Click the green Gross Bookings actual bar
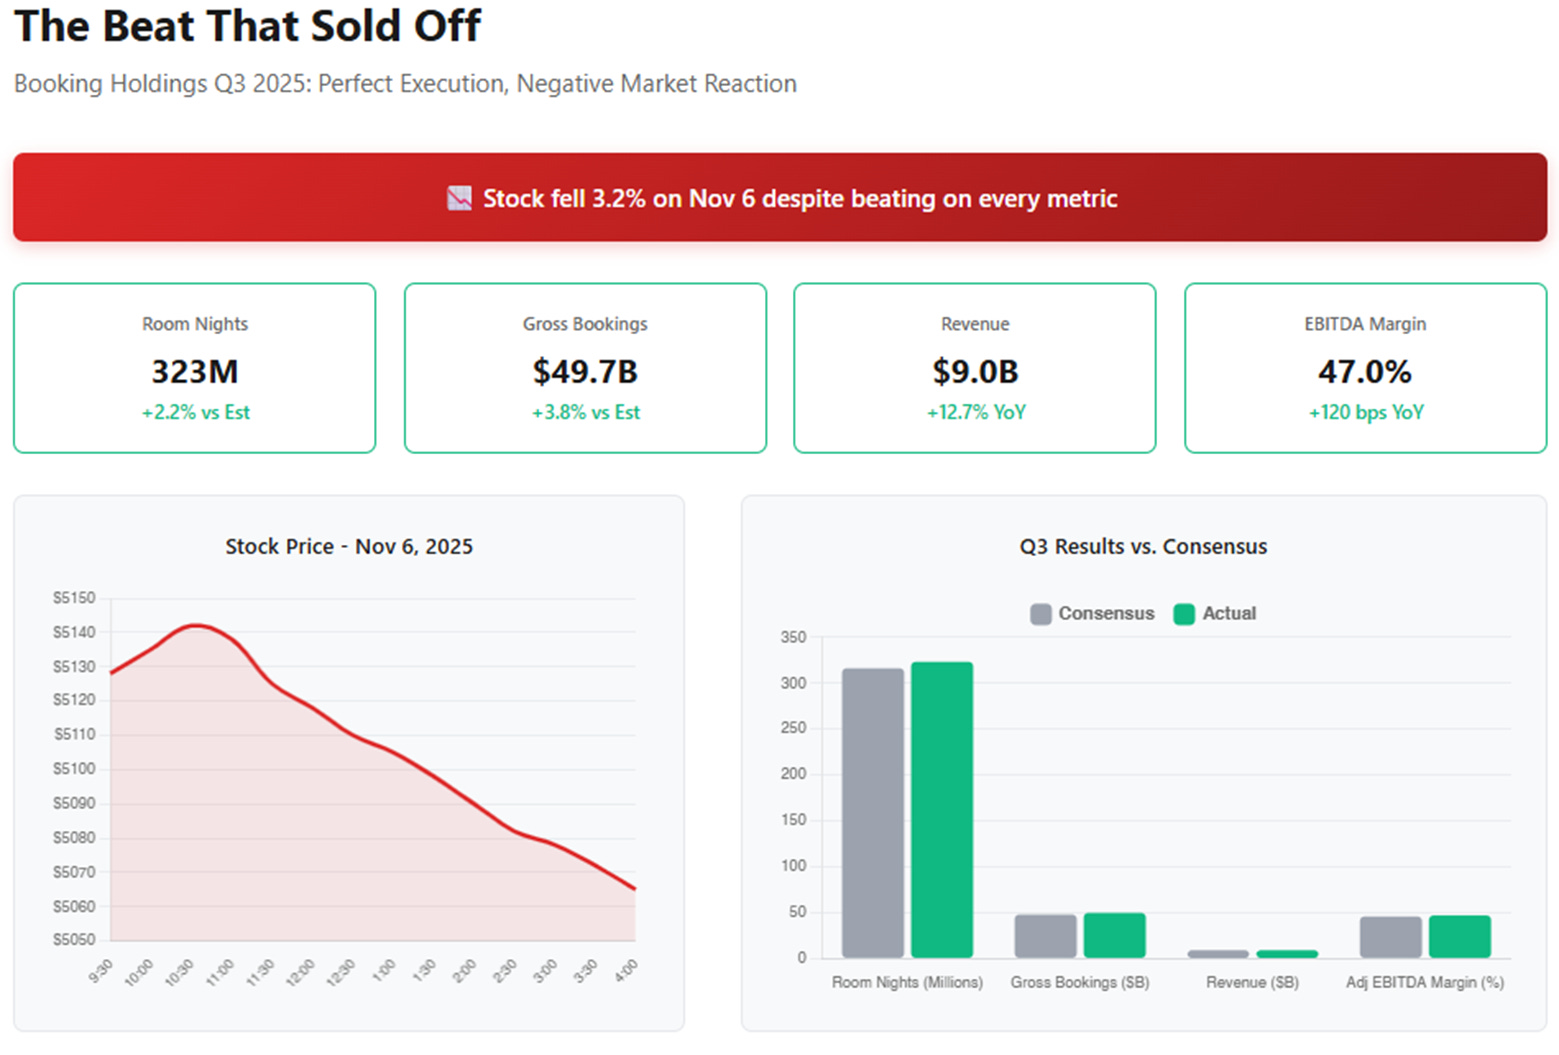The image size is (1559, 1055). coord(1115,935)
